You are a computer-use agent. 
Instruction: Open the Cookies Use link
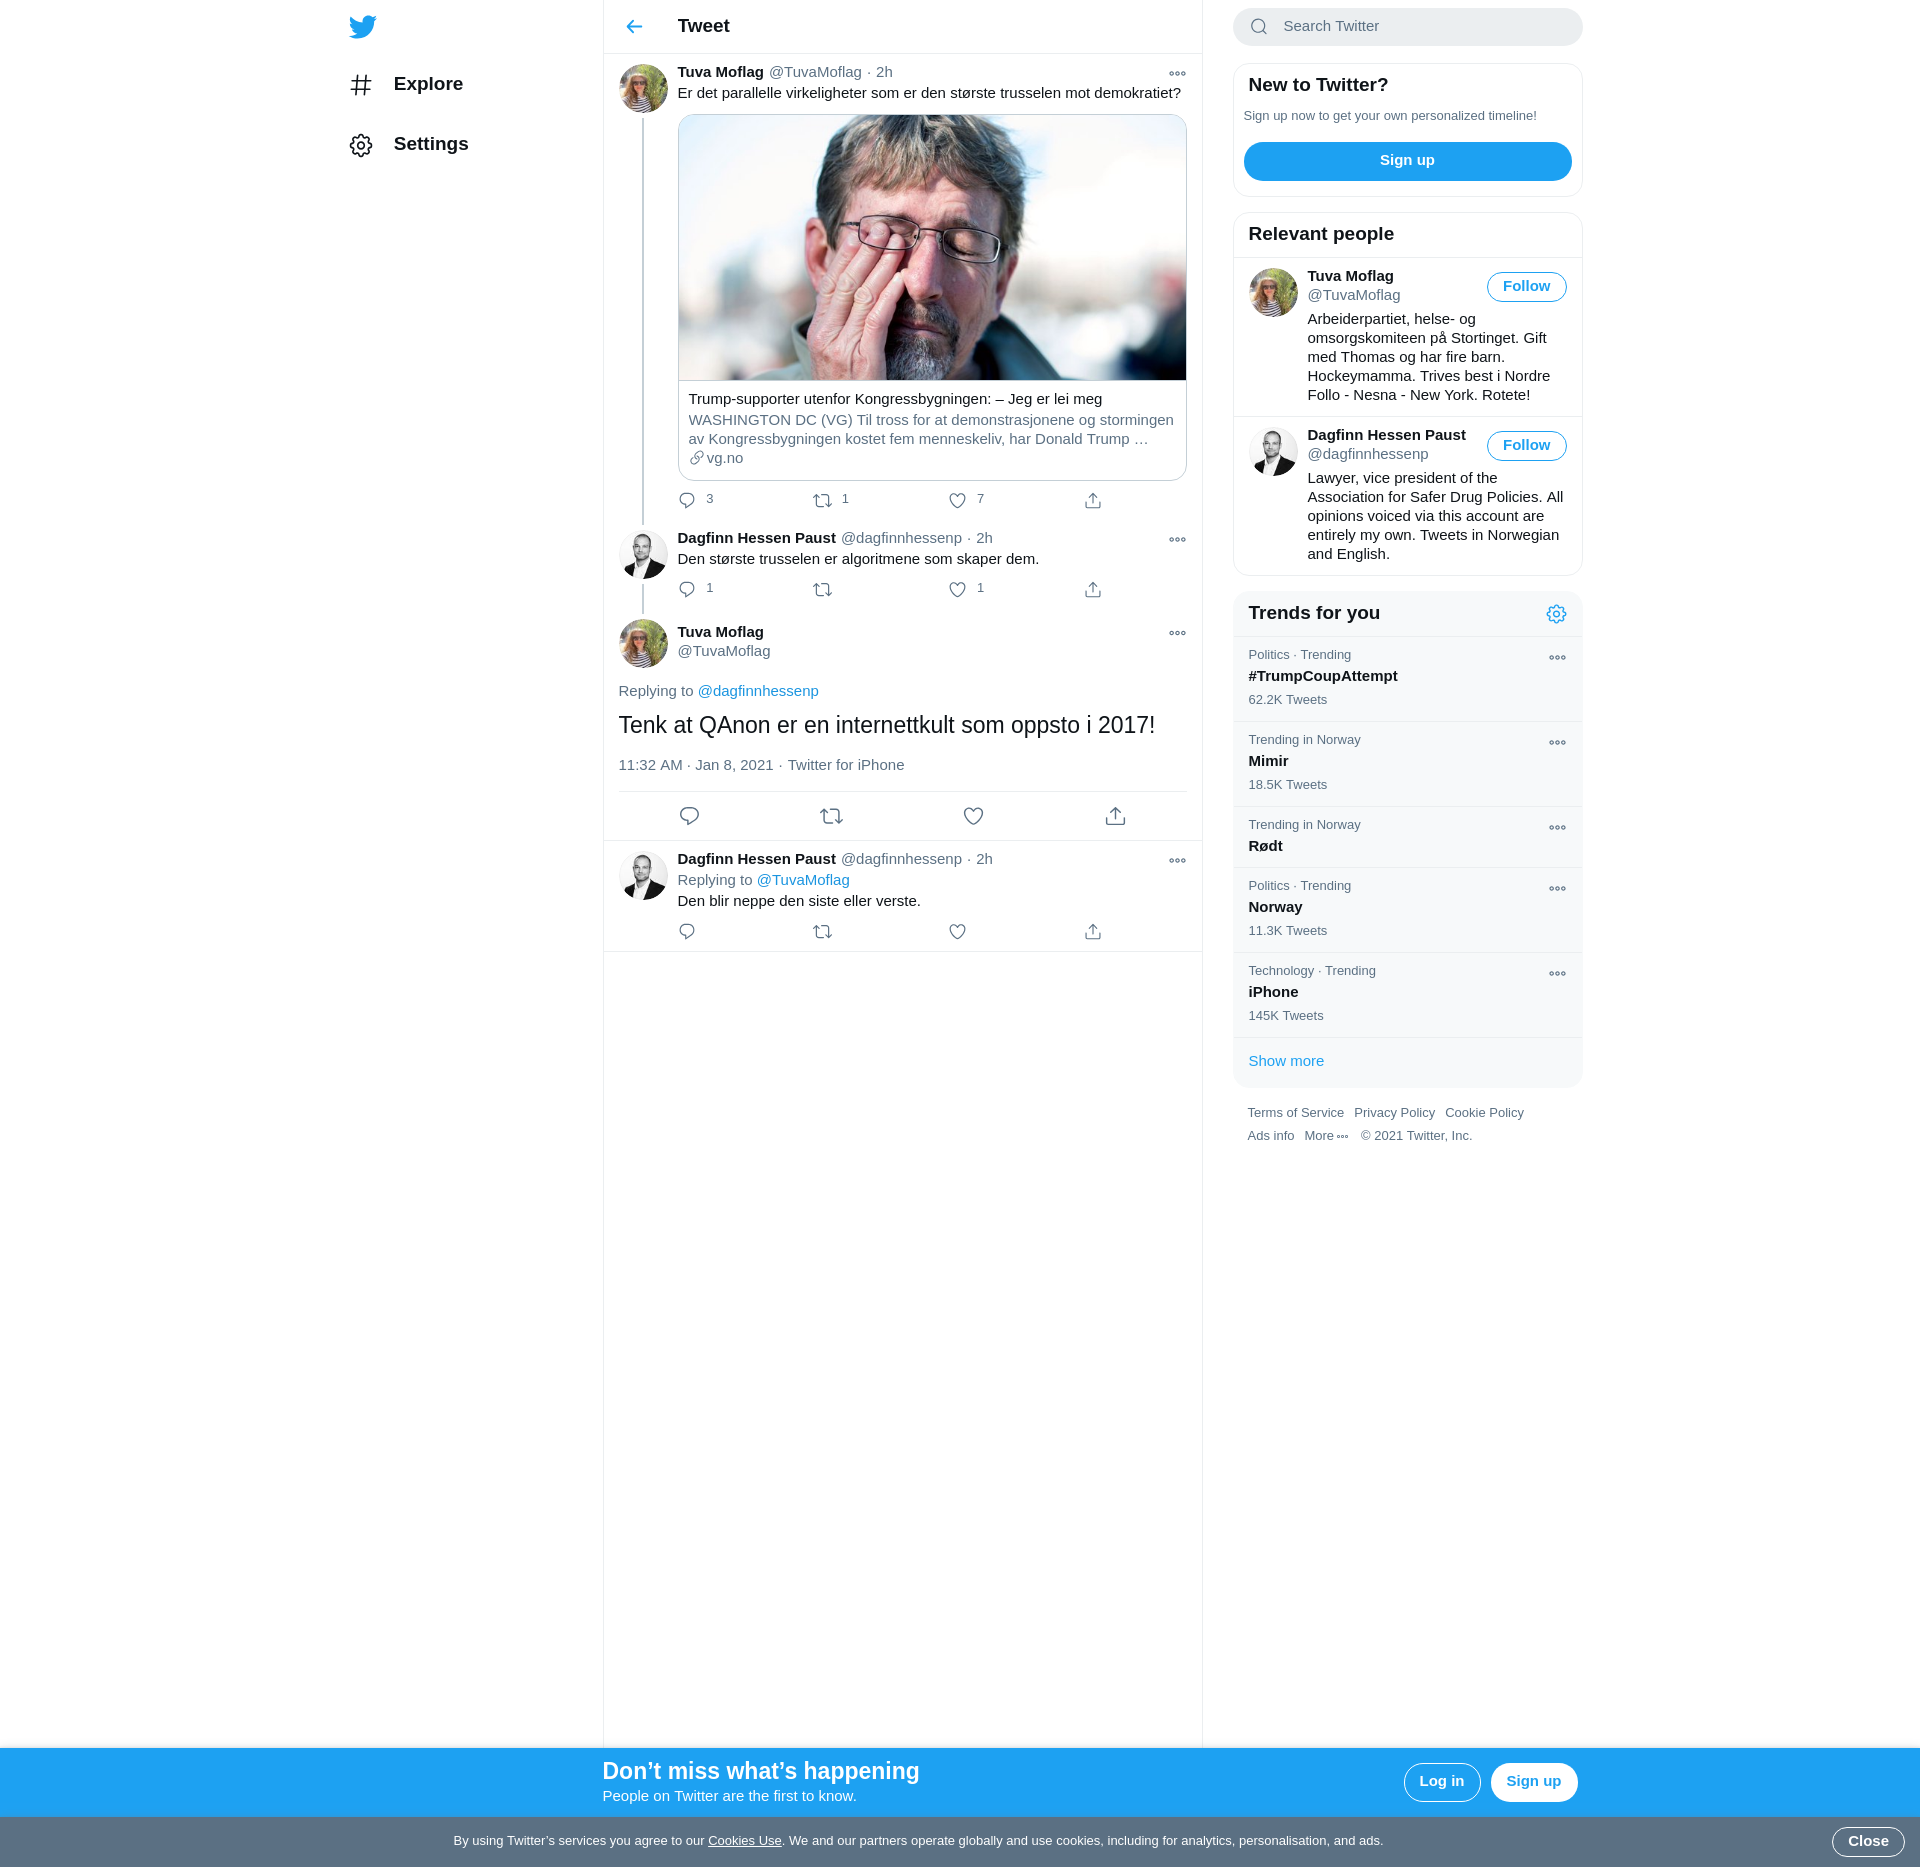tap(744, 1841)
